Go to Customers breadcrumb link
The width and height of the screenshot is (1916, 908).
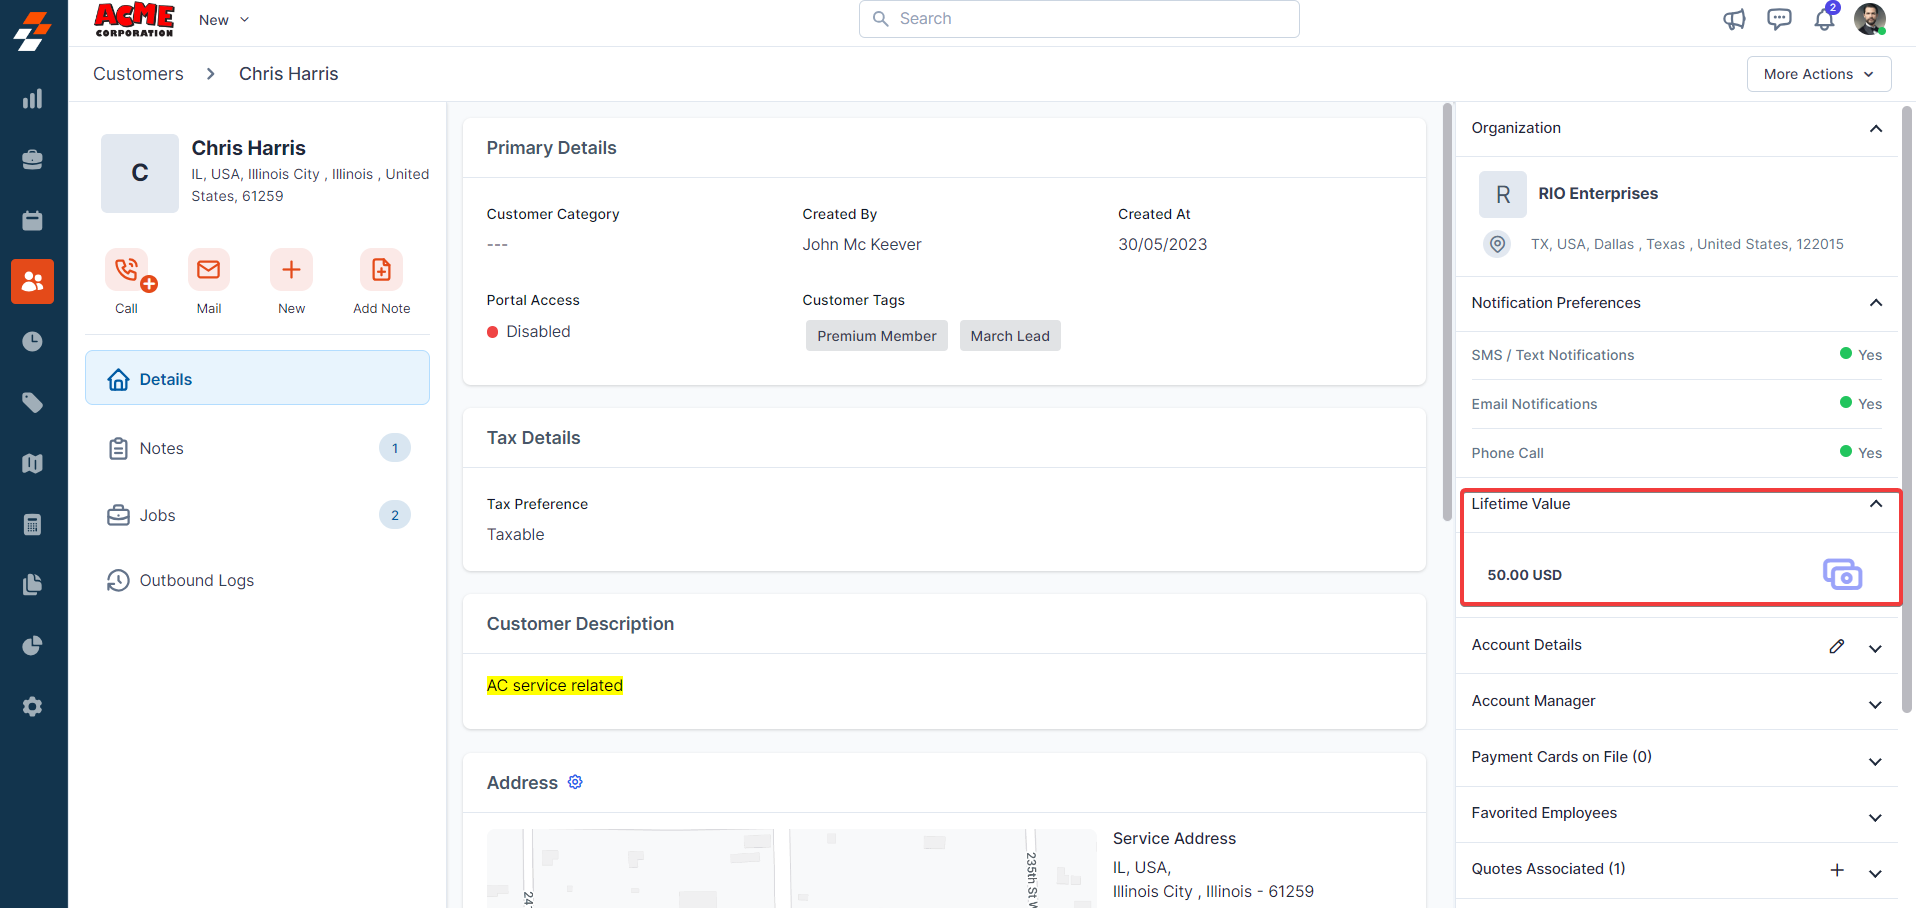click(138, 74)
